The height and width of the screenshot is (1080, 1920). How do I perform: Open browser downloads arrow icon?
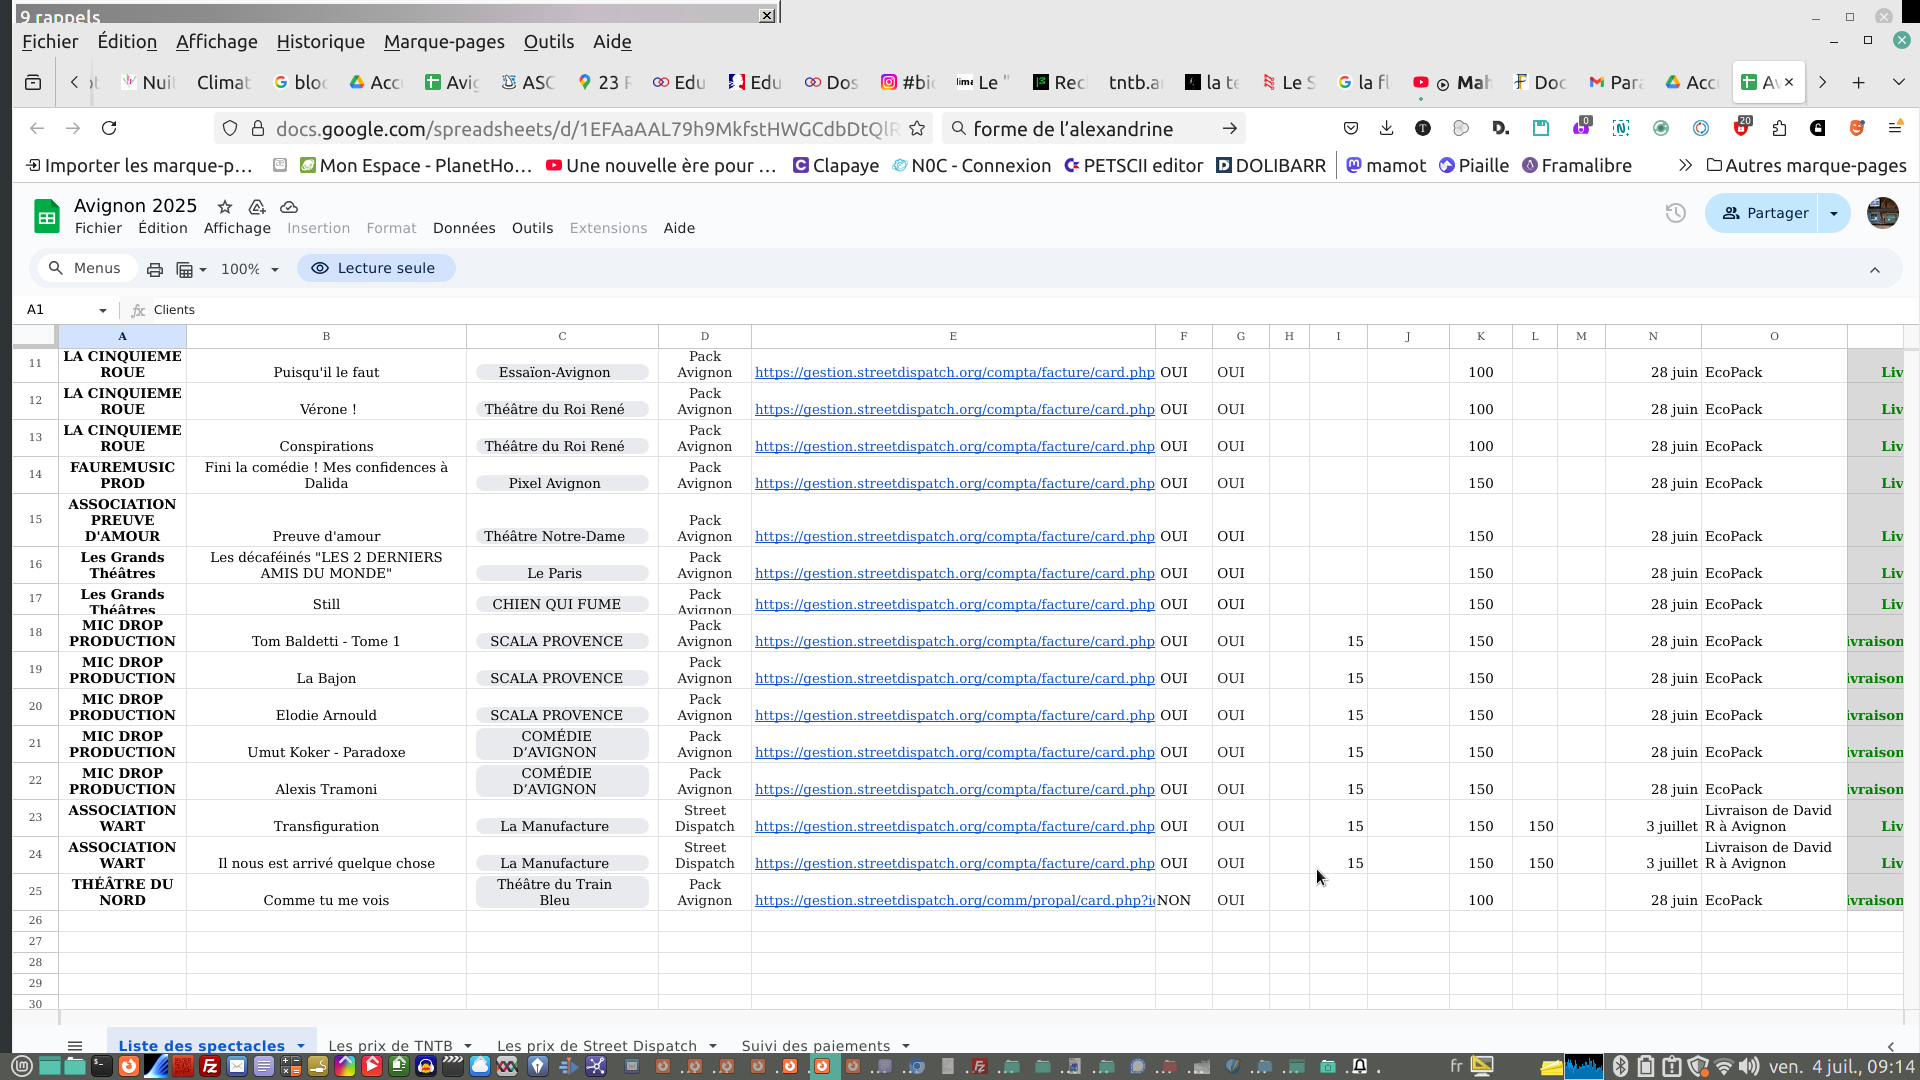tap(1386, 128)
